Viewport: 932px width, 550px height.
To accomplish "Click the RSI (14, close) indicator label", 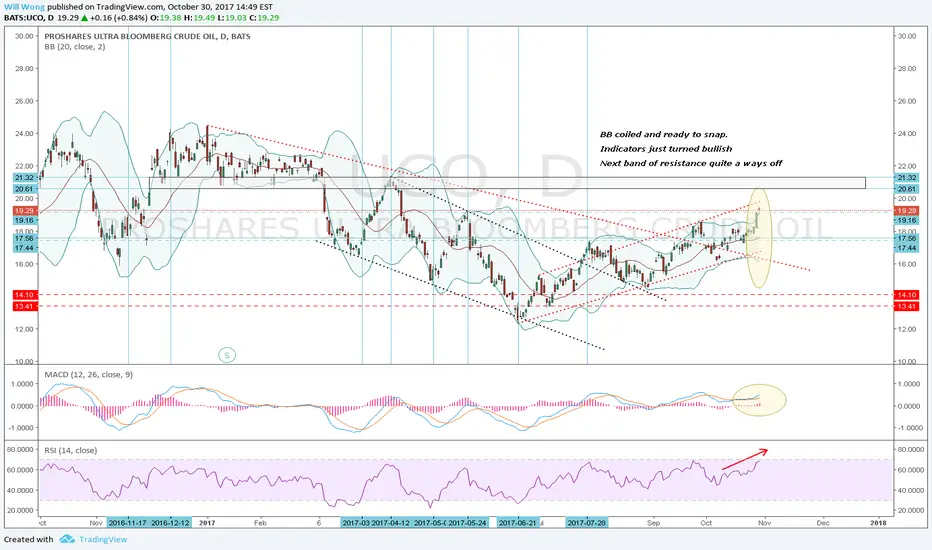I will (x=71, y=450).
